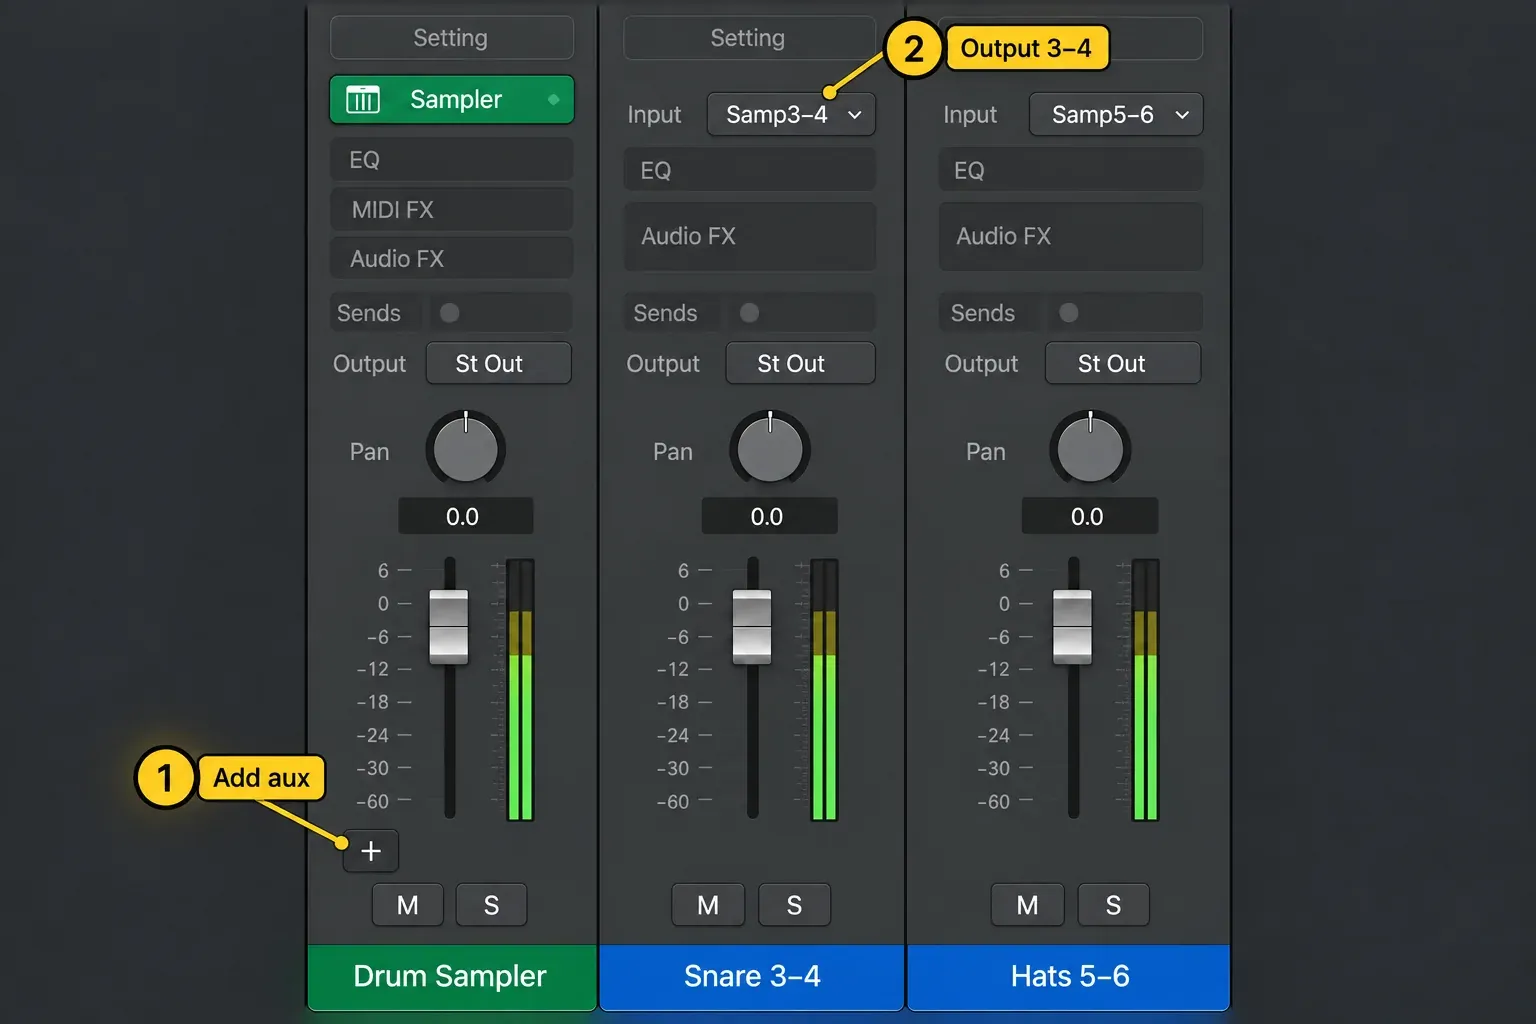Click Drum Sampler pan value 0.0 field

pos(466,517)
